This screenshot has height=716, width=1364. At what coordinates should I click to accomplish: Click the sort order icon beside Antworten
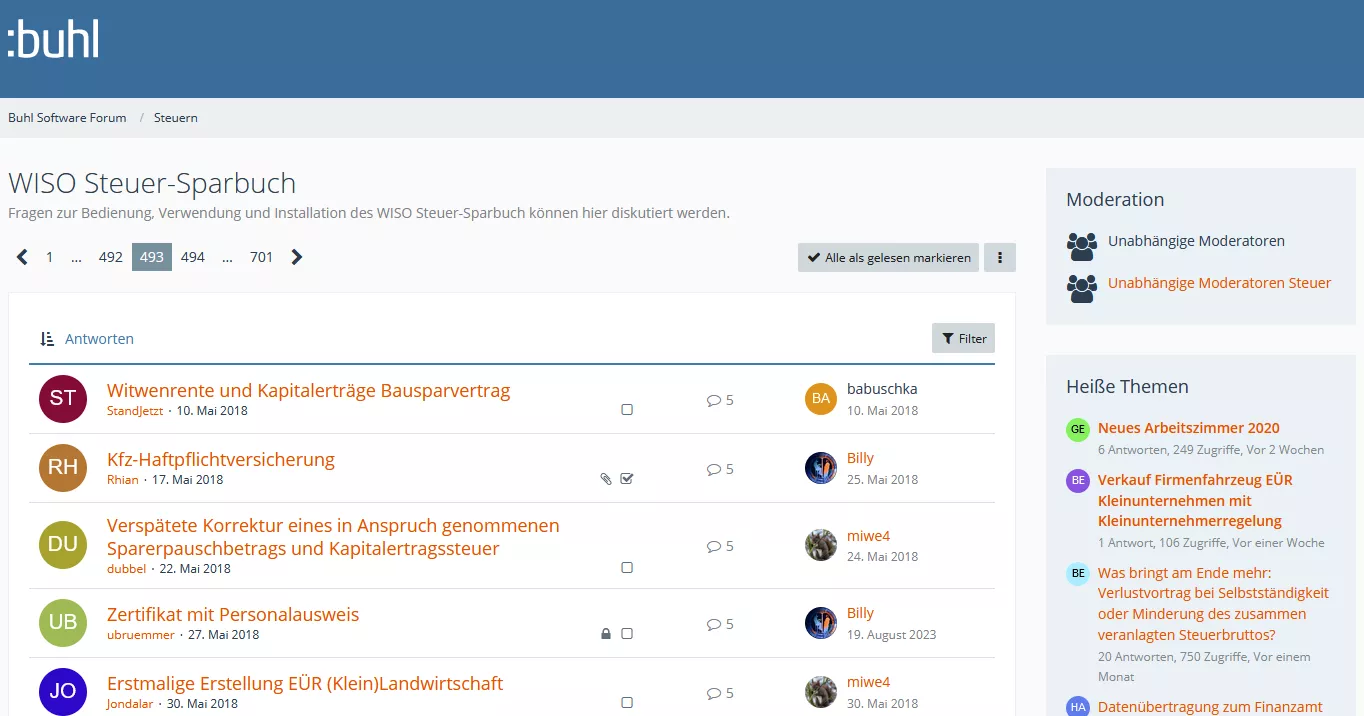pos(47,339)
